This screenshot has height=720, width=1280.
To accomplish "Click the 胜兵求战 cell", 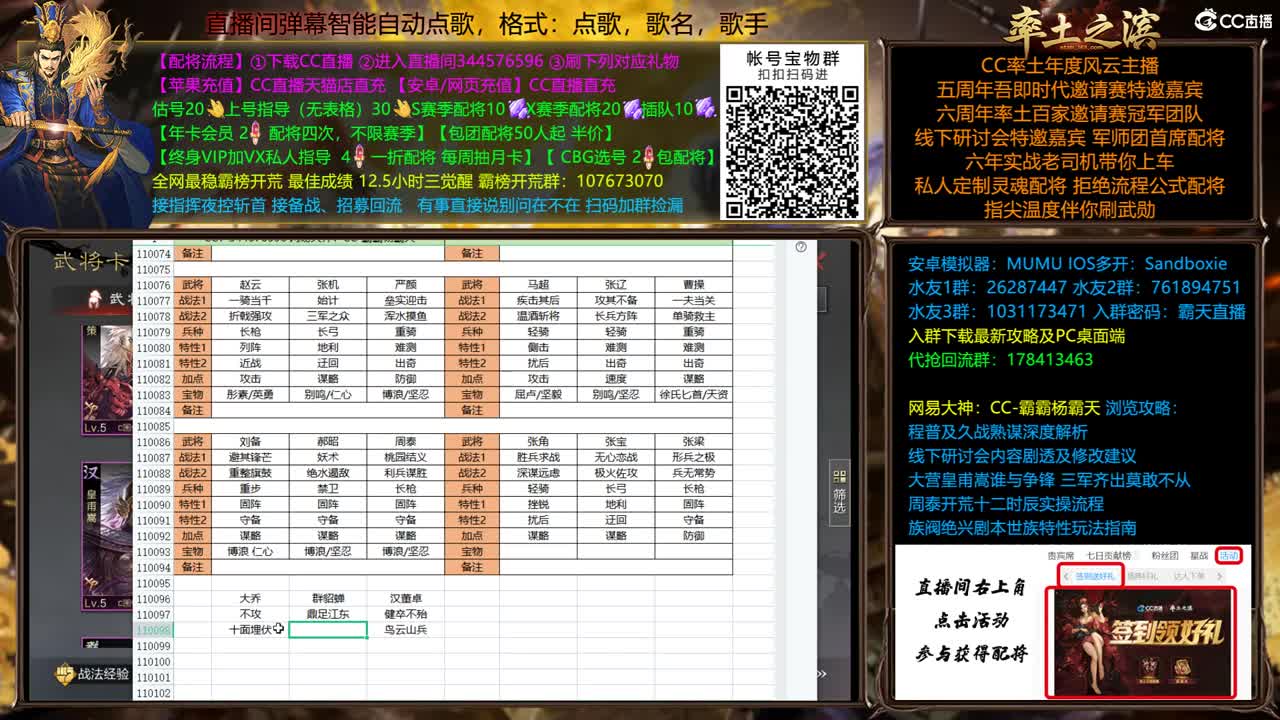I will pos(538,457).
